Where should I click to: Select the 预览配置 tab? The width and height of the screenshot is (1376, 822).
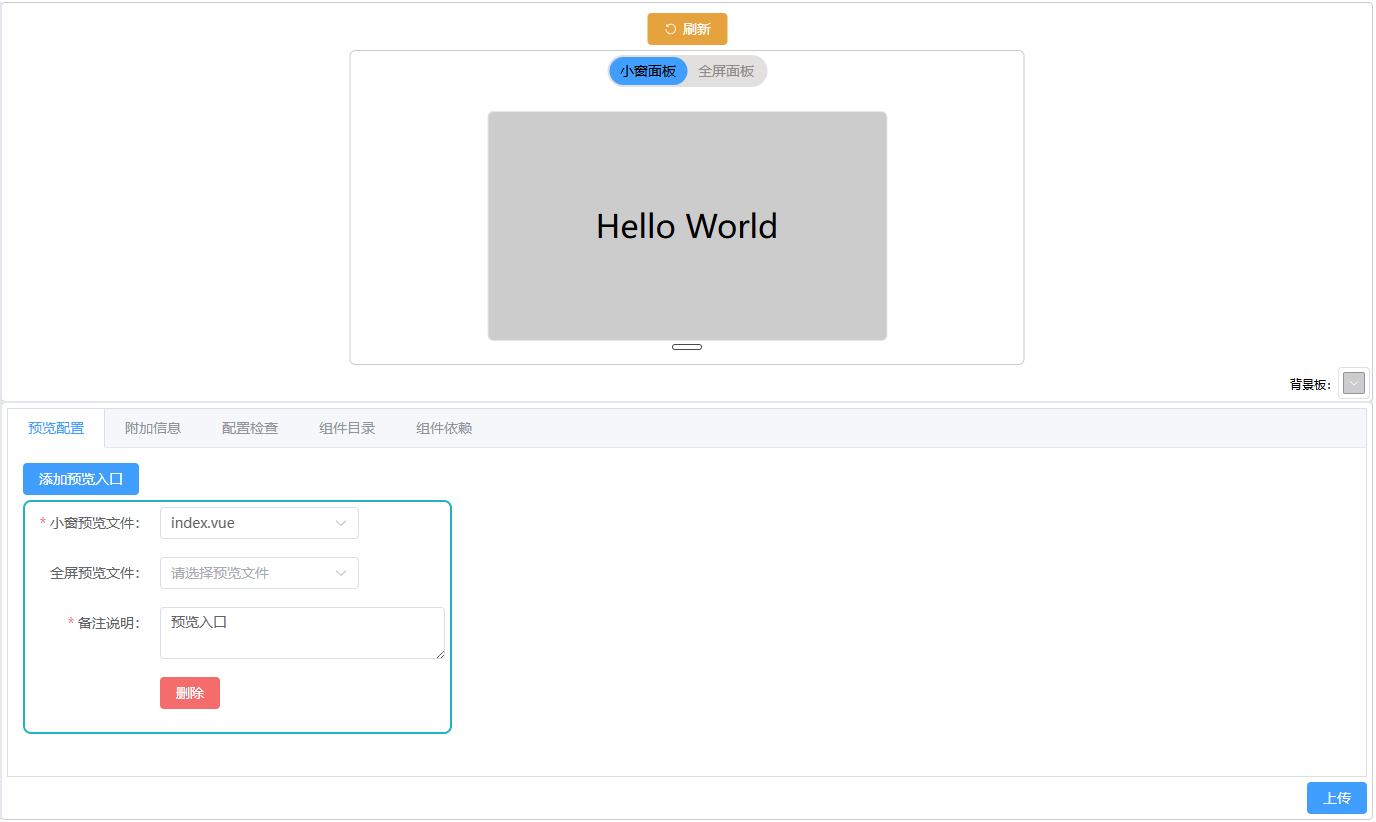(x=56, y=428)
